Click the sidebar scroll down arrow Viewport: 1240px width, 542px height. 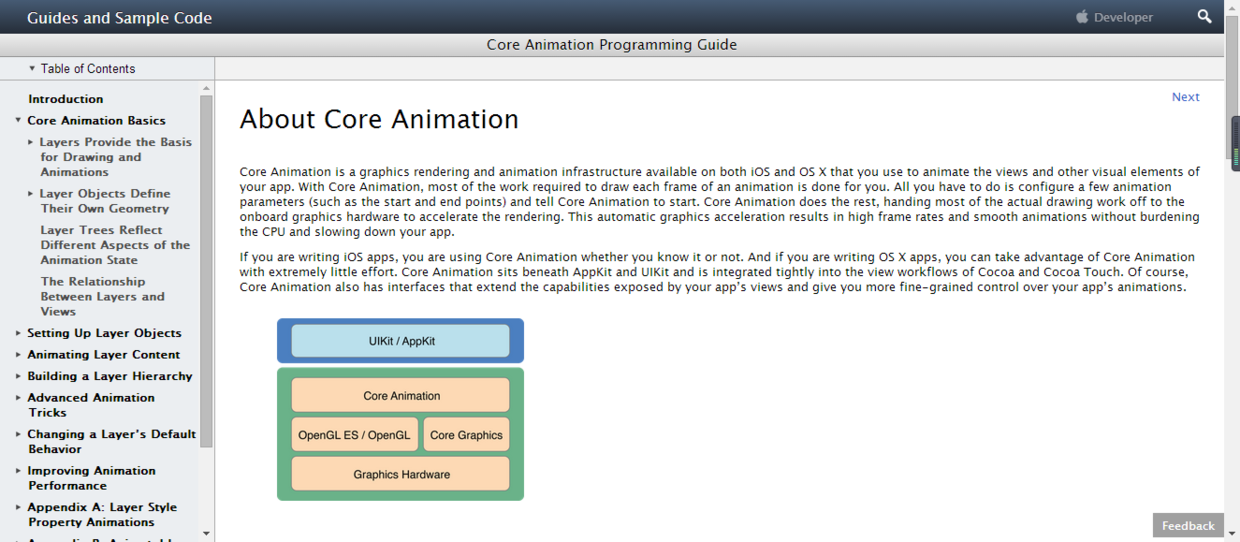coord(206,533)
